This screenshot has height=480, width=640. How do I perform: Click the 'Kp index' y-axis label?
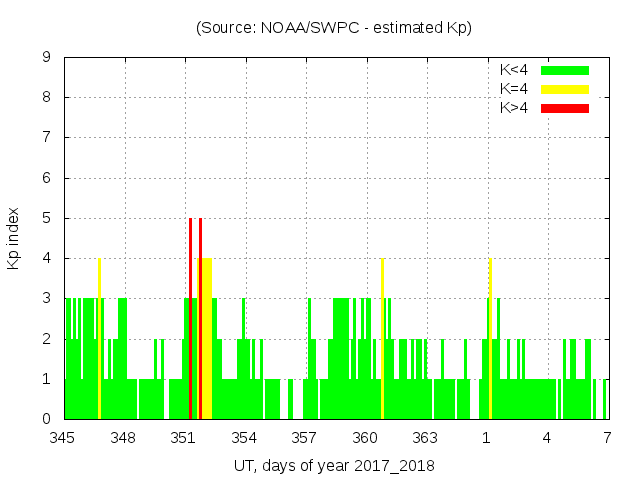pyautogui.click(x=14, y=238)
